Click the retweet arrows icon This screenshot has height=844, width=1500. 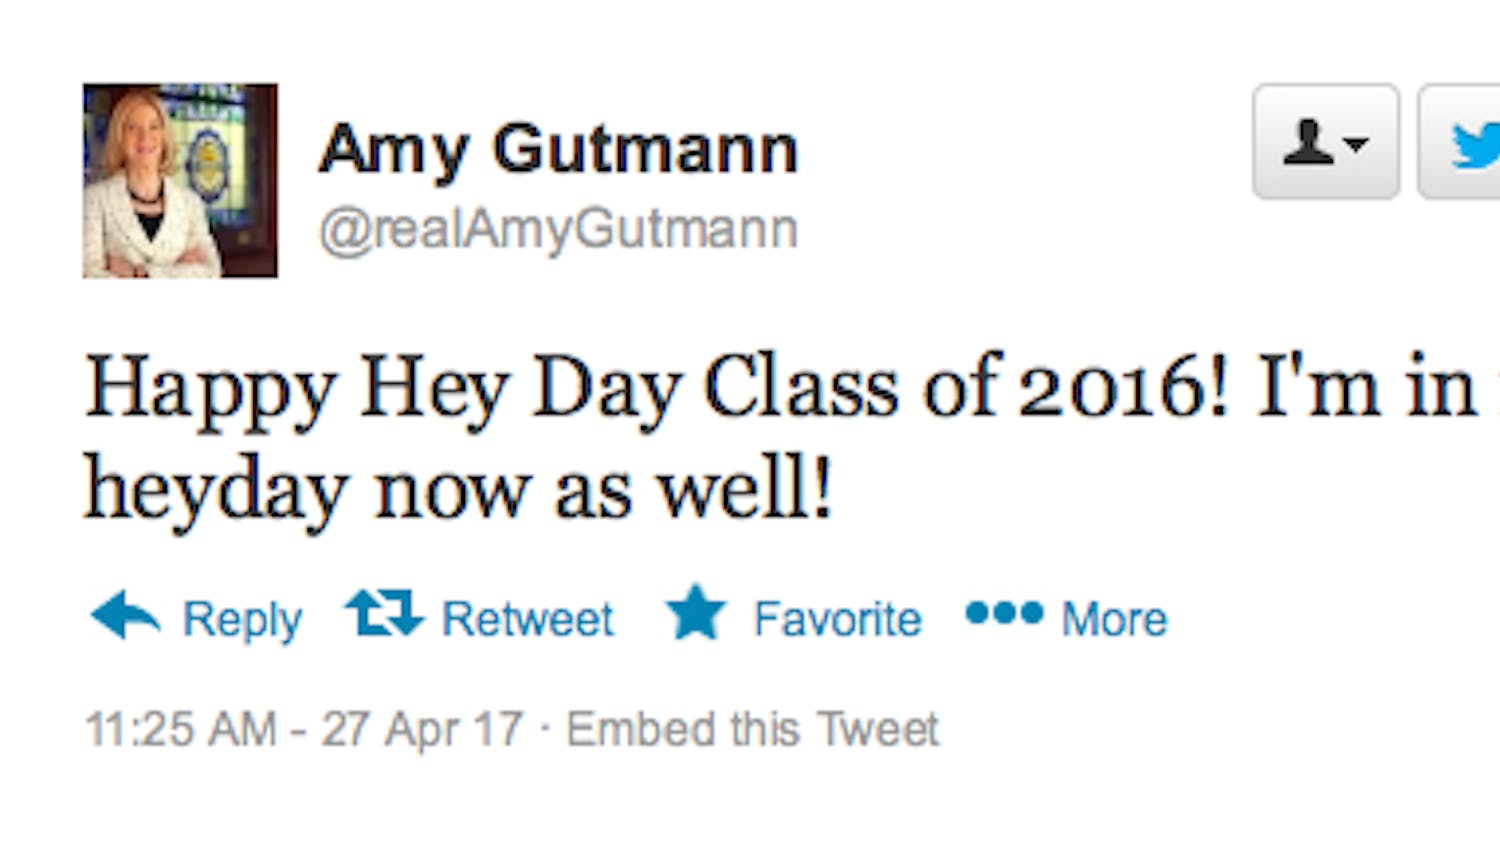(x=384, y=613)
